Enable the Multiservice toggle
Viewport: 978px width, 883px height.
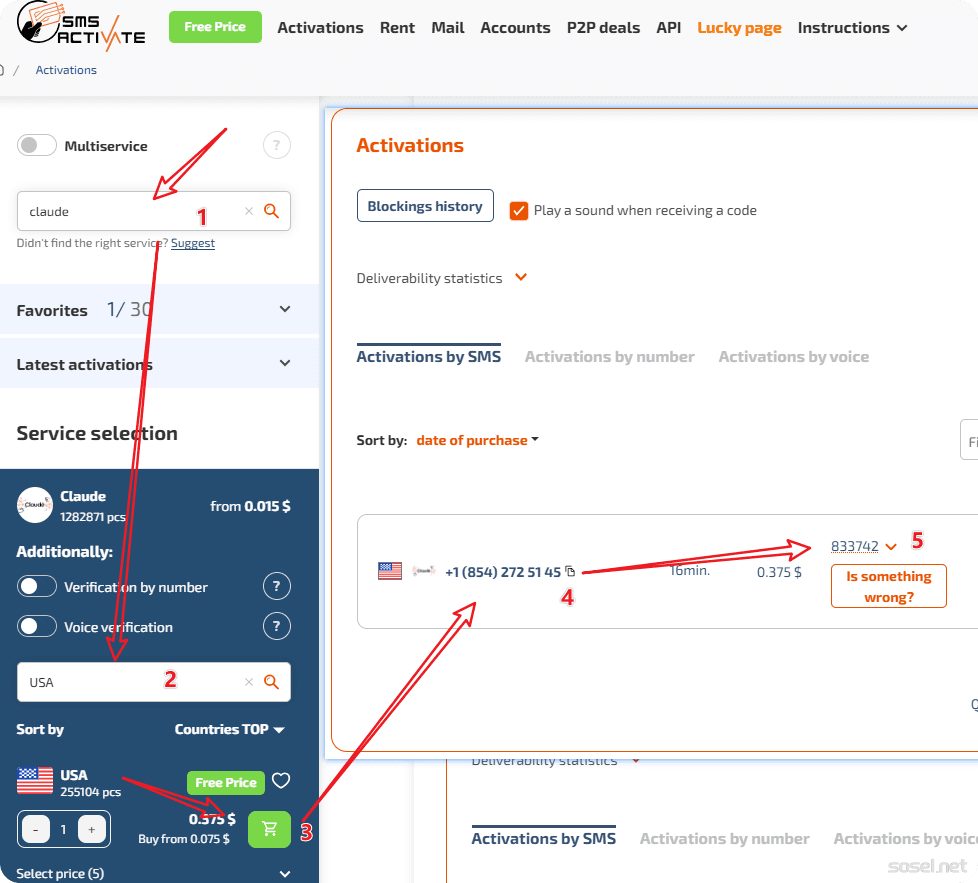(37, 146)
